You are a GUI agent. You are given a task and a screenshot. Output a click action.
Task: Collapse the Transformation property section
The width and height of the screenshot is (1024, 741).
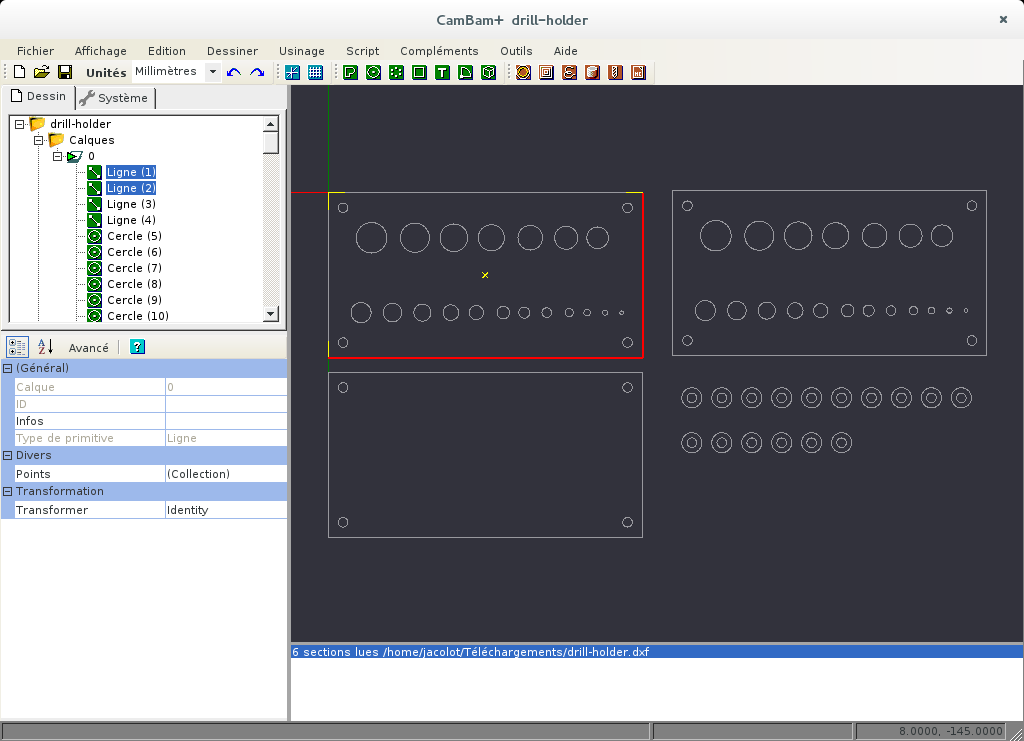pos(8,491)
